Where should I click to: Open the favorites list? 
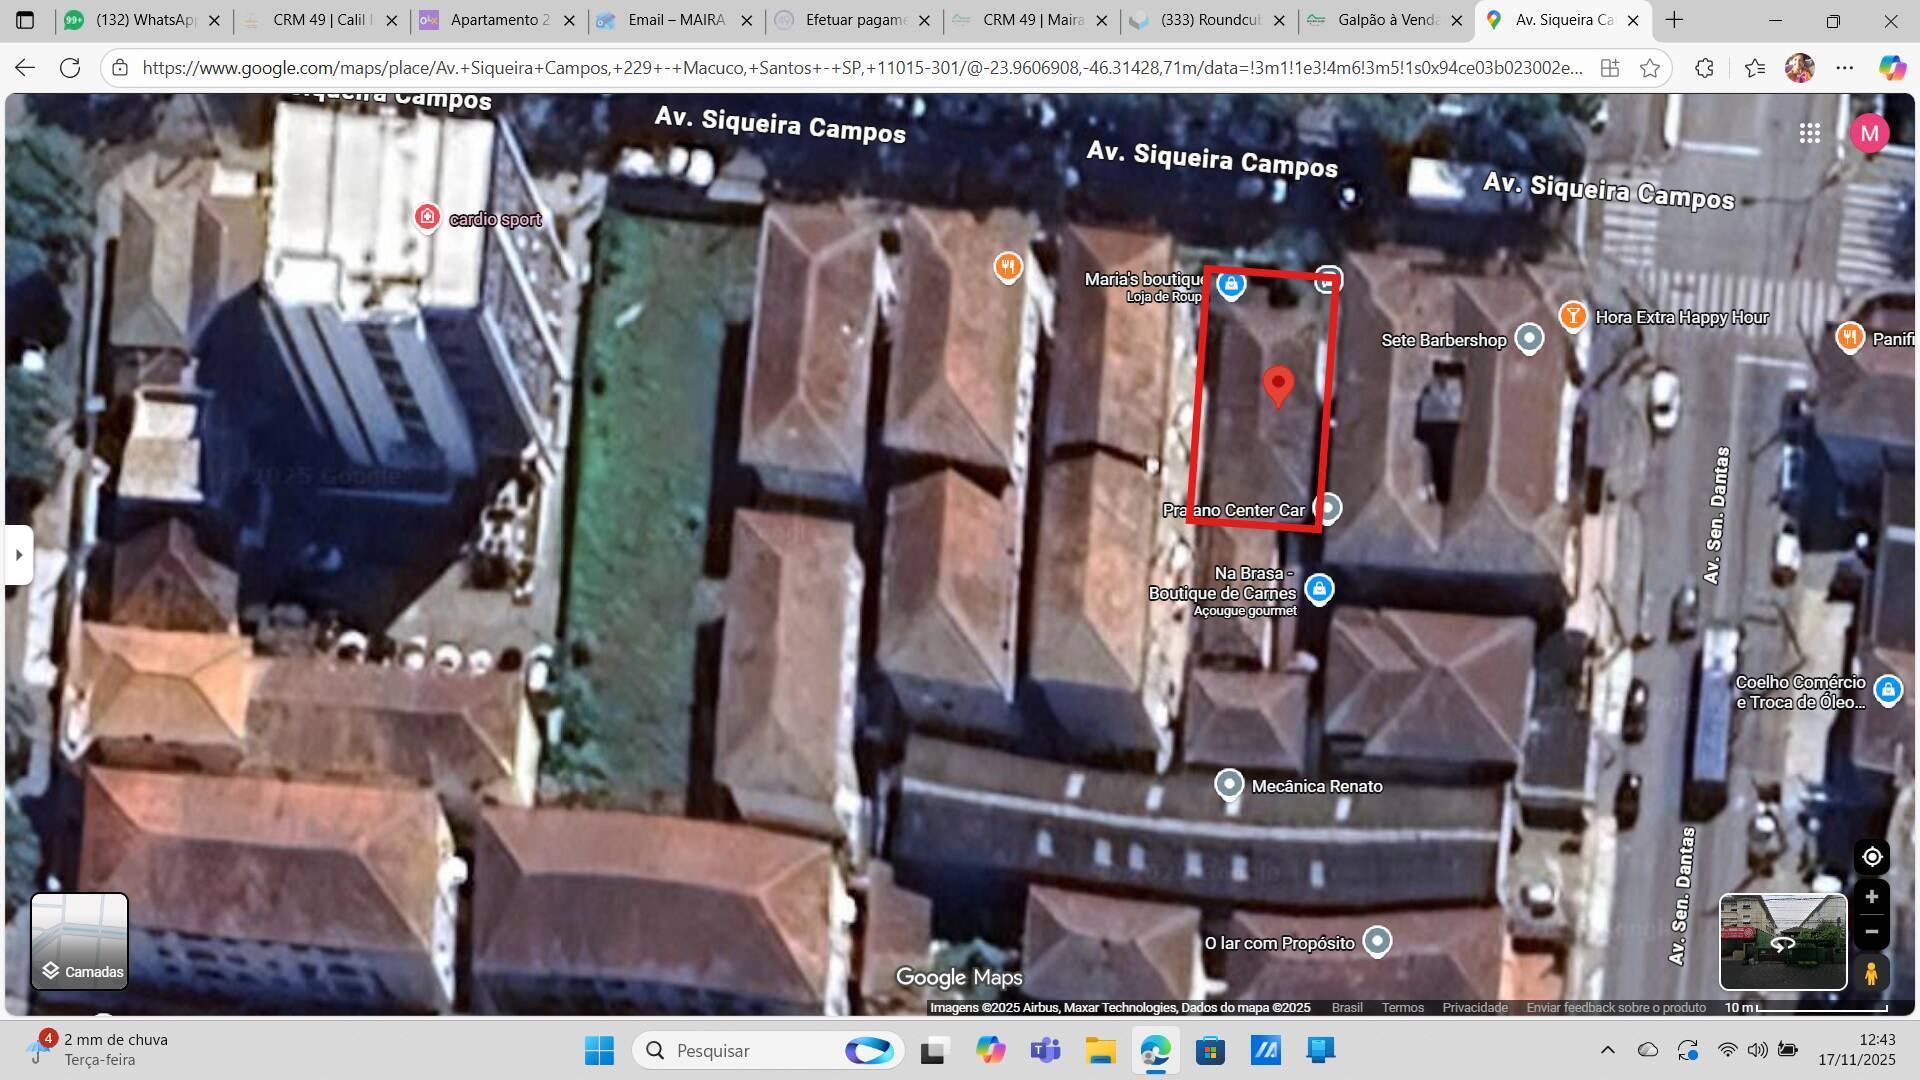click(1754, 68)
